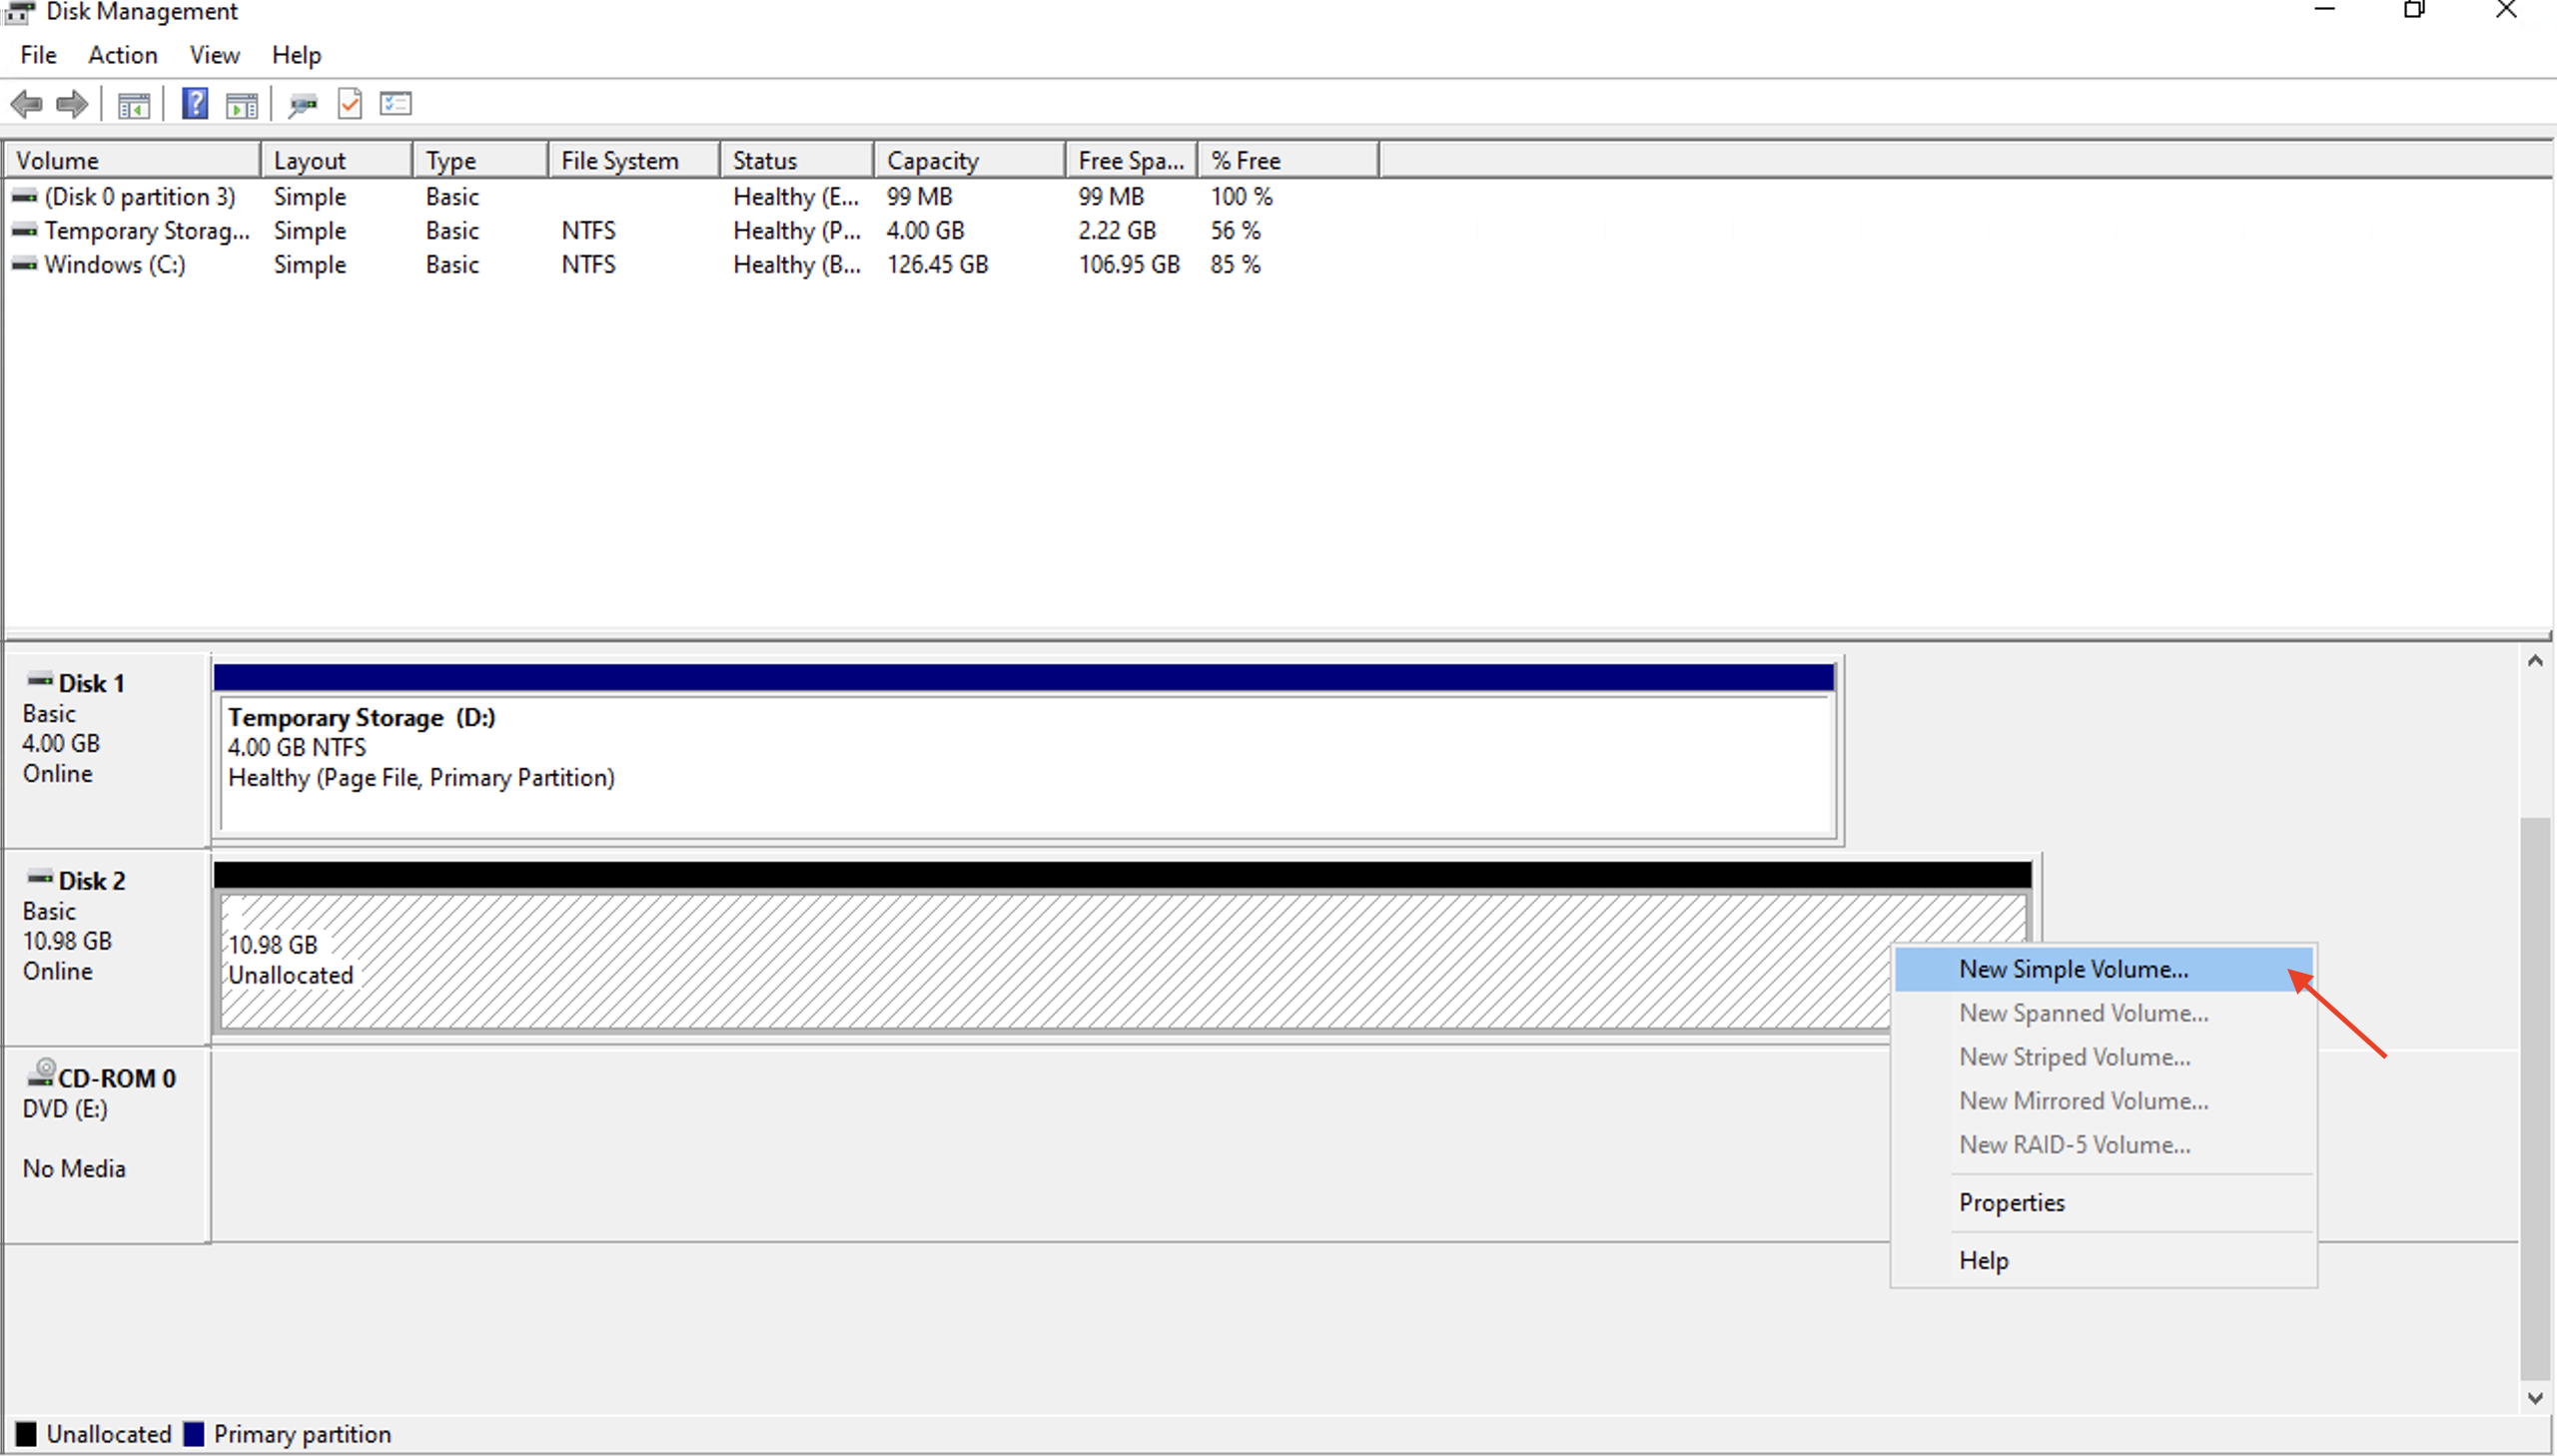
Task: Click New Spanned Volume context menu entry
Action: pyautogui.click(x=2104, y=1013)
